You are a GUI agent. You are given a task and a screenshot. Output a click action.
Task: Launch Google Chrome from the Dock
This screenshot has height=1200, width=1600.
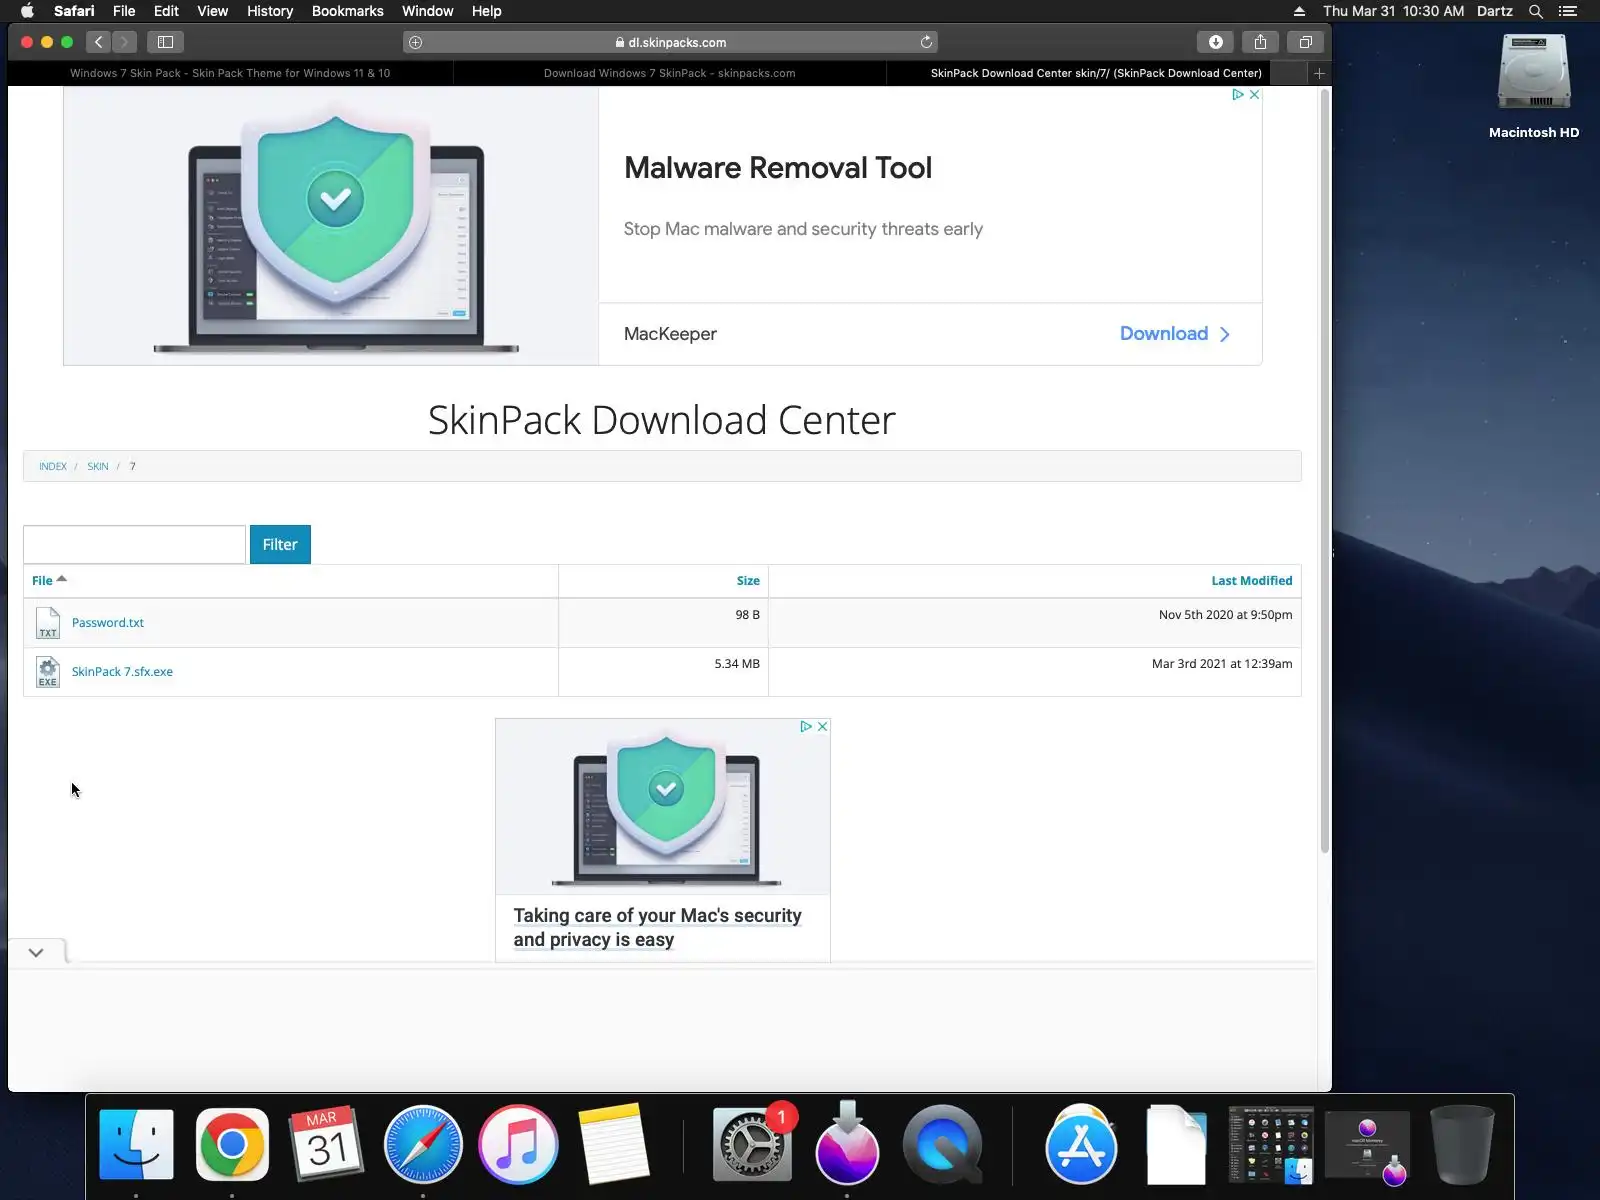coord(232,1144)
